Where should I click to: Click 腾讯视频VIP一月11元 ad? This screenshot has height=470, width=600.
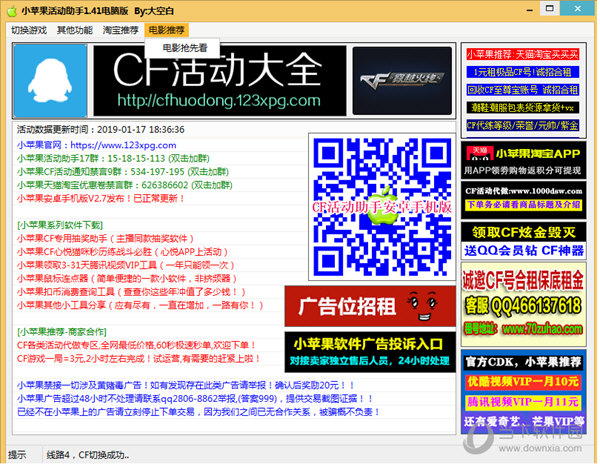[x=523, y=402]
